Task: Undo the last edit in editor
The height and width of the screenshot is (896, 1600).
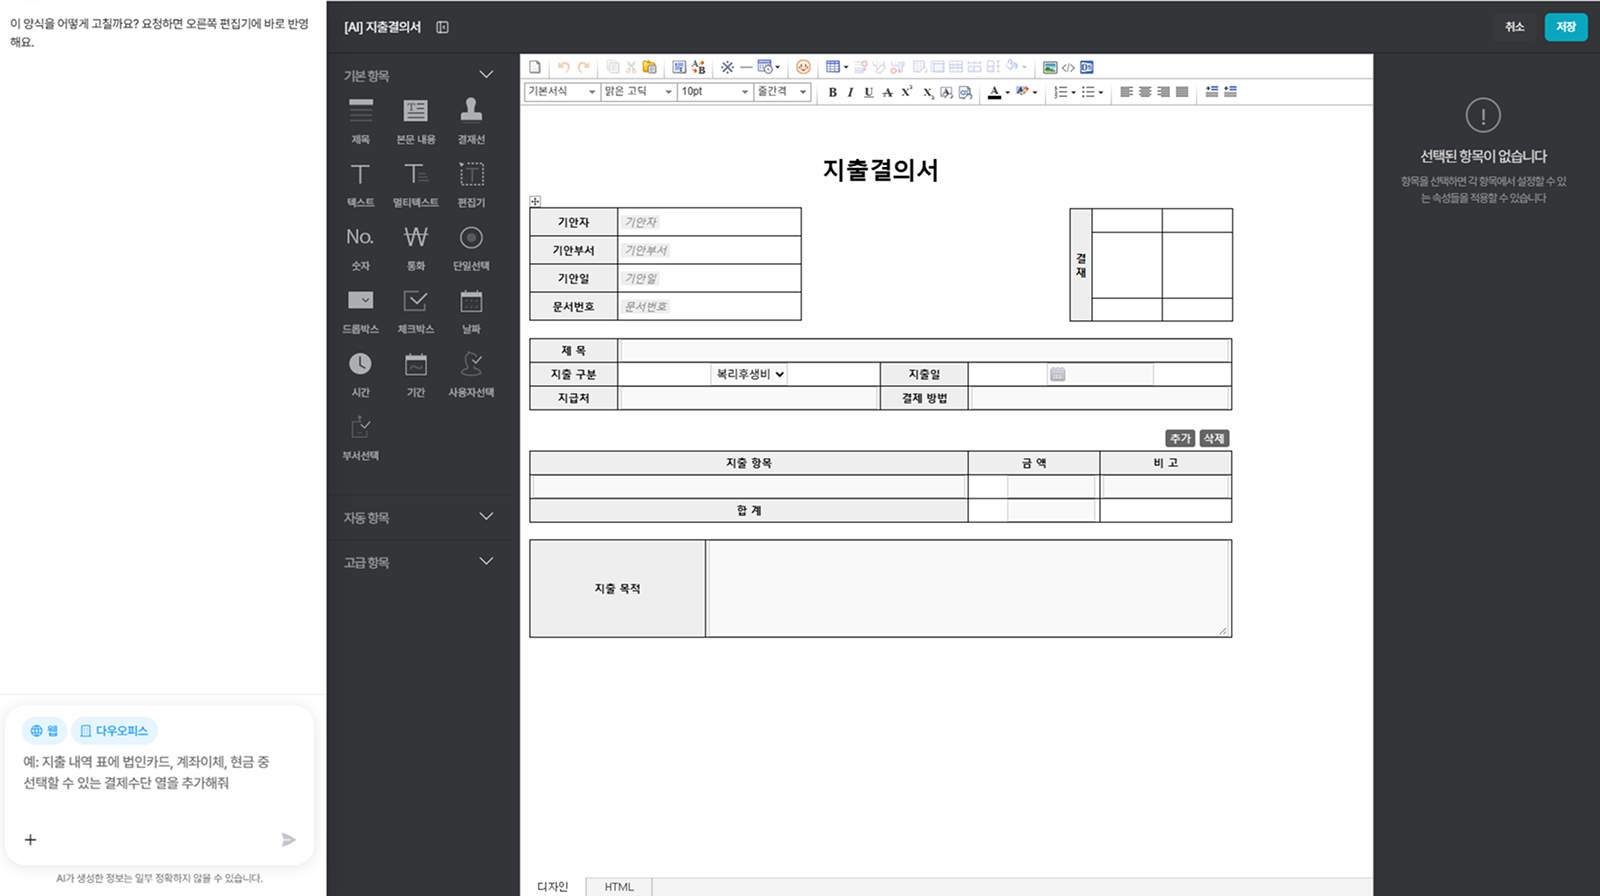Action: click(x=564, y=67)
